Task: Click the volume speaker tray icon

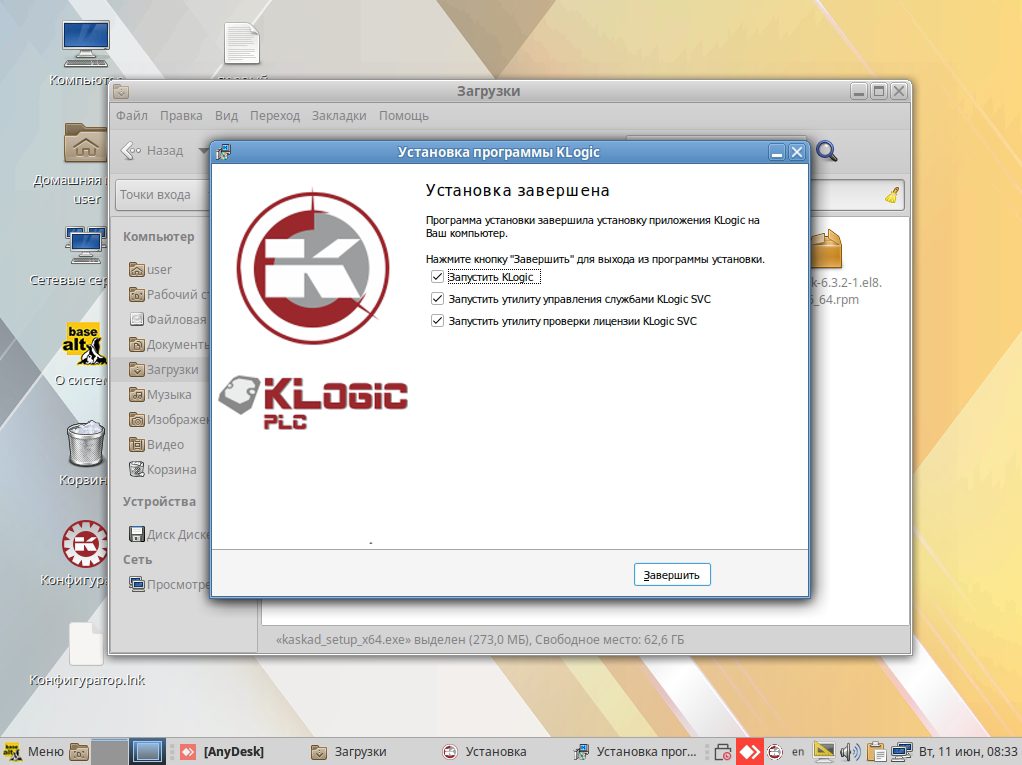Action: click(850, 751)
